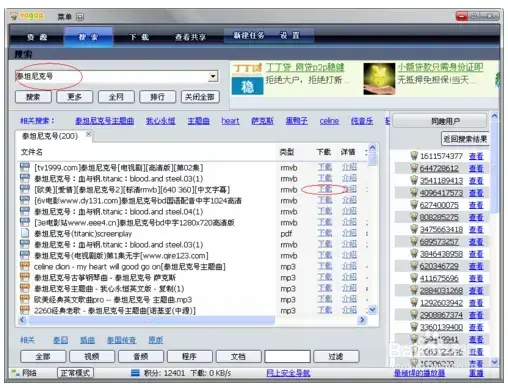The width and height of the screenshot is (508, 388).
Task: Sort results by 类型 column header
Action: click(x=287, y=152)
